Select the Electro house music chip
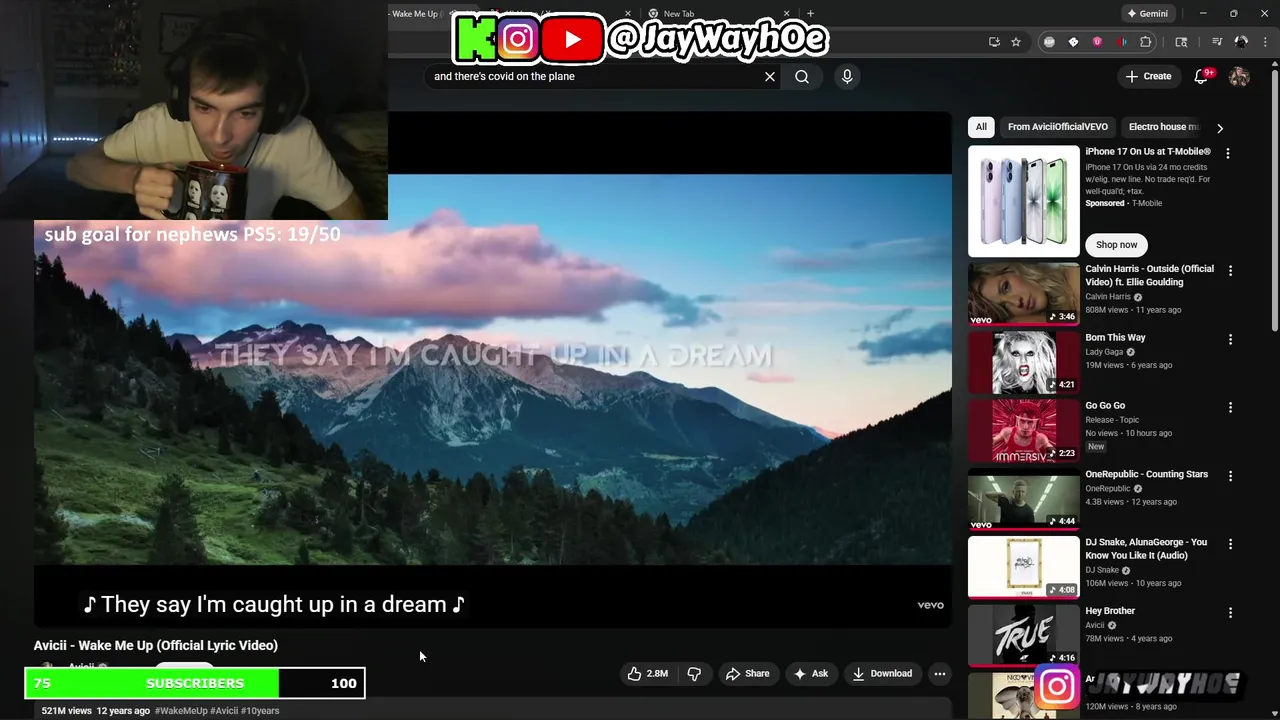This screenshot has width=1280, height=720. 1164,127
